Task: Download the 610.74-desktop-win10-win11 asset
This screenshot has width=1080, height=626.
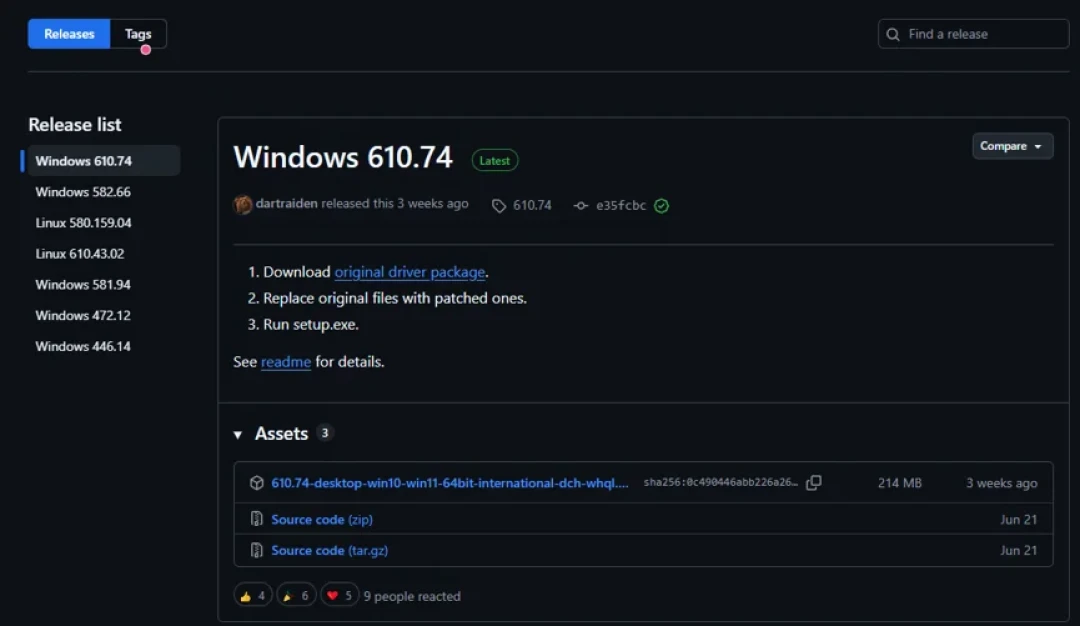Action: pos(450,483)
